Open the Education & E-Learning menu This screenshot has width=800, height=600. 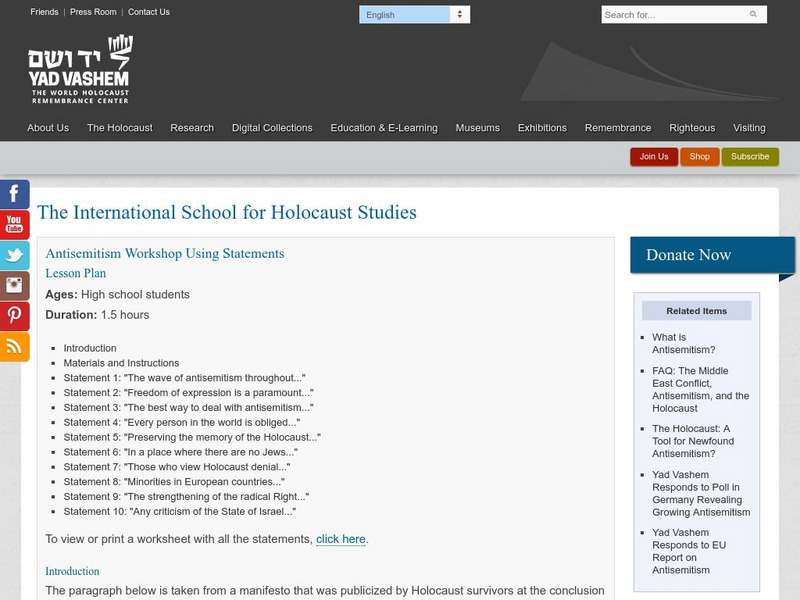tap(384, 128)
